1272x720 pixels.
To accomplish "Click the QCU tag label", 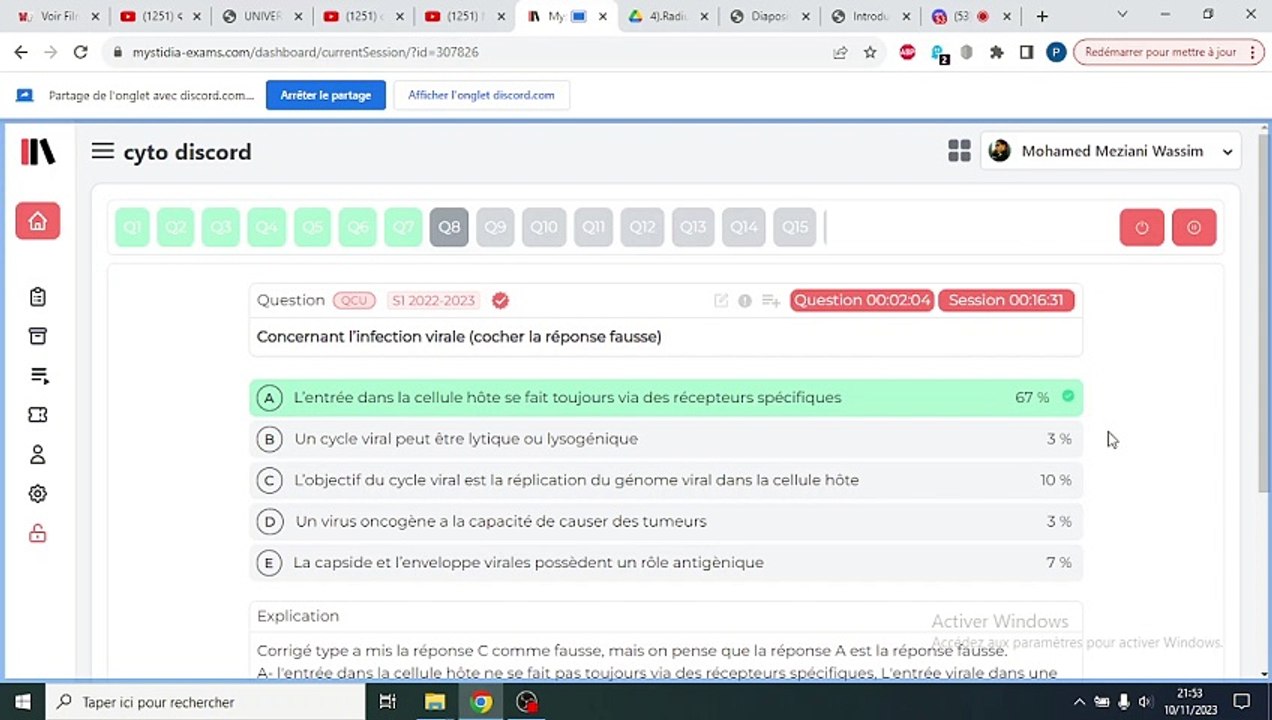I will tap(354, 300).
